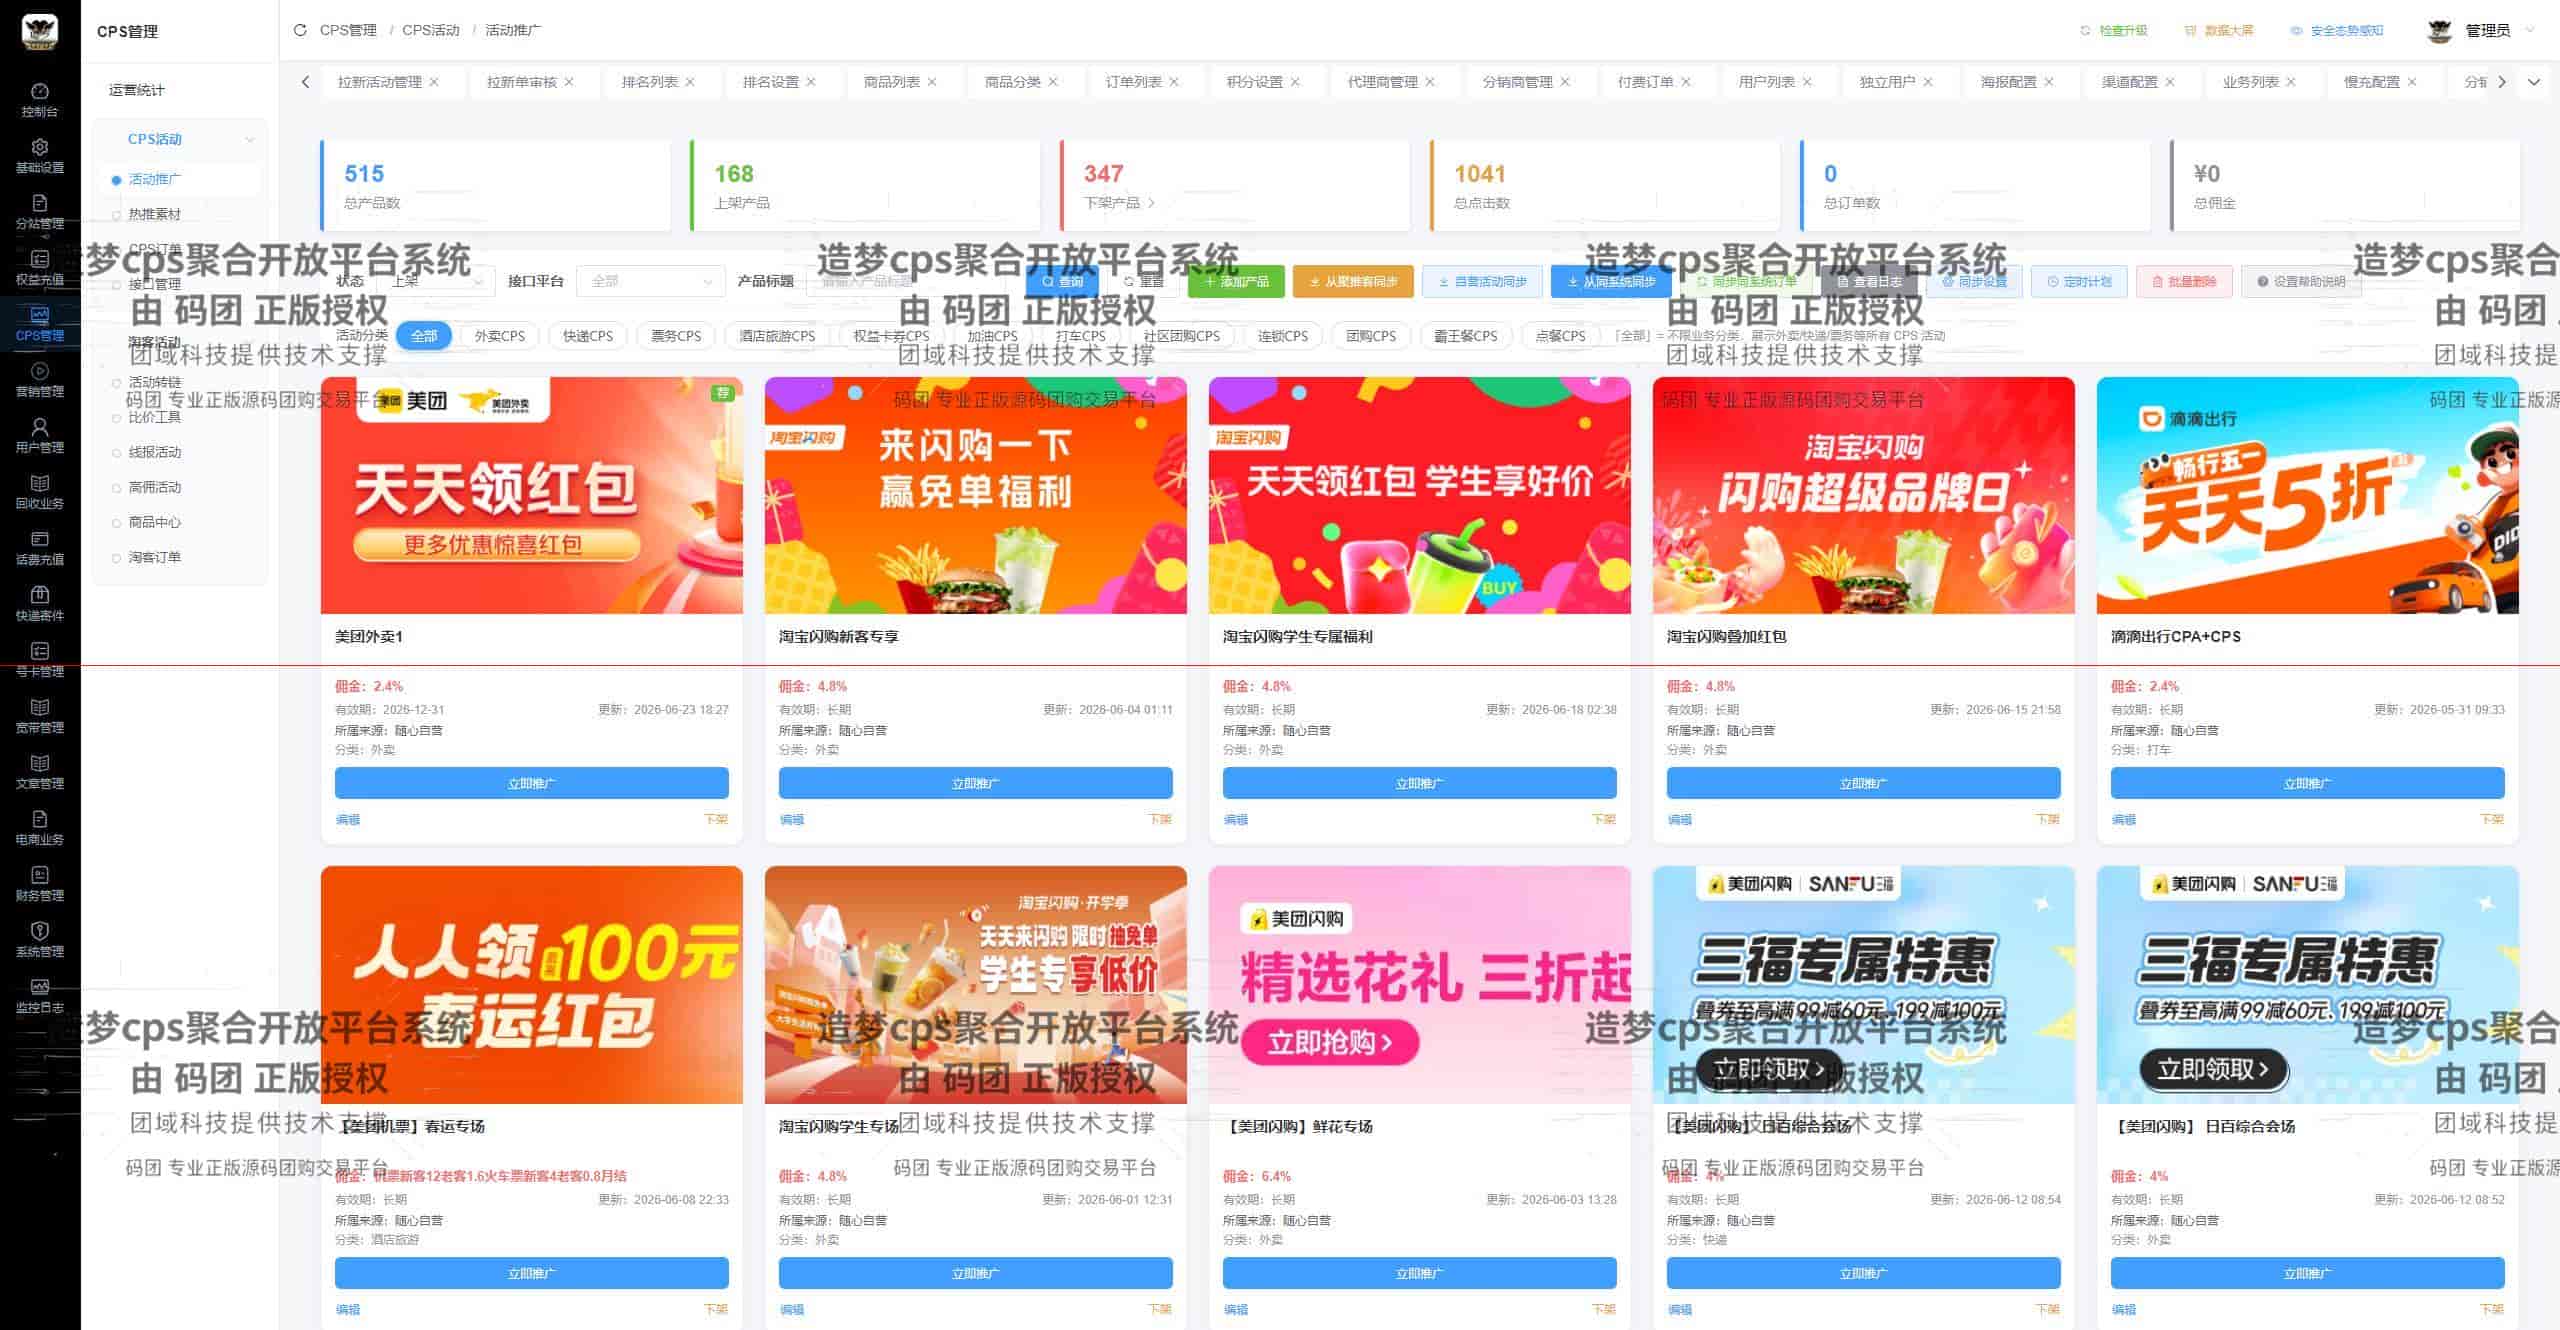Click 检查升级 in the top bar
This screenshot has height=1330, width=2560.
2114,30
